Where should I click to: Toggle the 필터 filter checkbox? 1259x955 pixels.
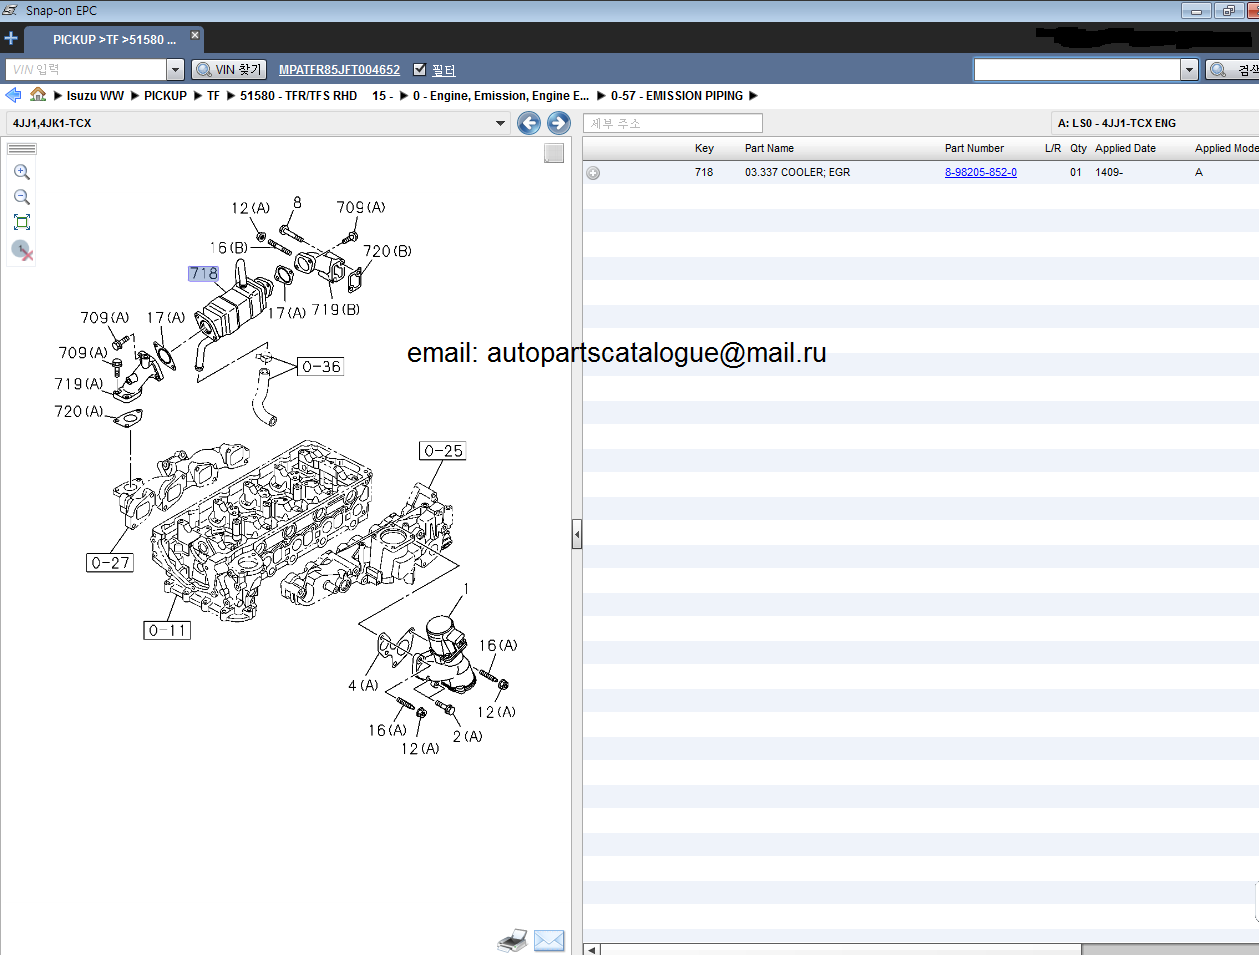tap(420, 69)
